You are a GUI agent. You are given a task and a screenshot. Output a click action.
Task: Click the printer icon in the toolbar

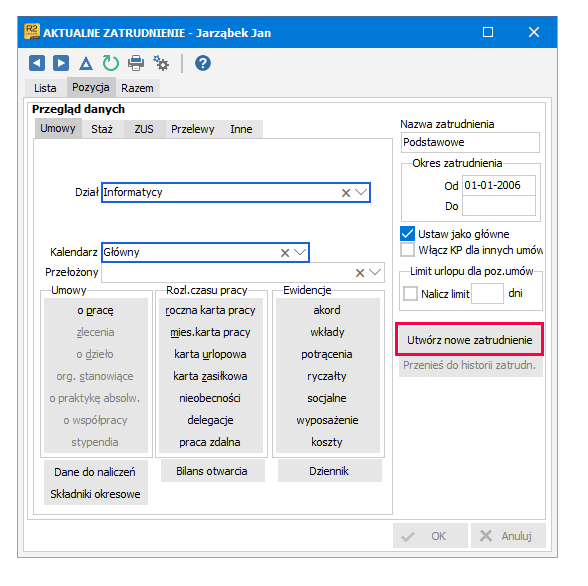click(136, 63)
